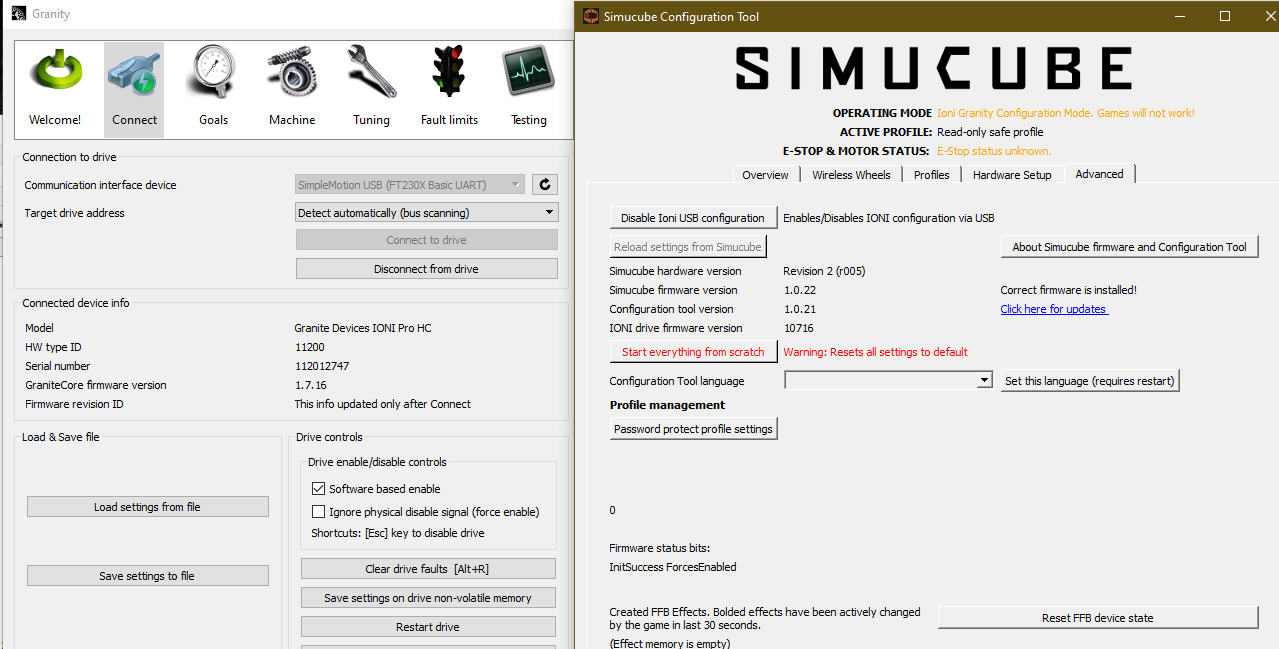
Task: Click Set this language button
Action: pos(1090,381)
